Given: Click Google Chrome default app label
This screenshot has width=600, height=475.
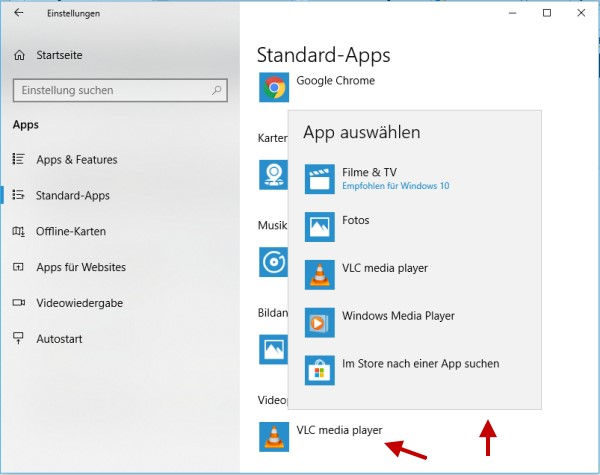Looking at the screenshot, I should point(336,81).
